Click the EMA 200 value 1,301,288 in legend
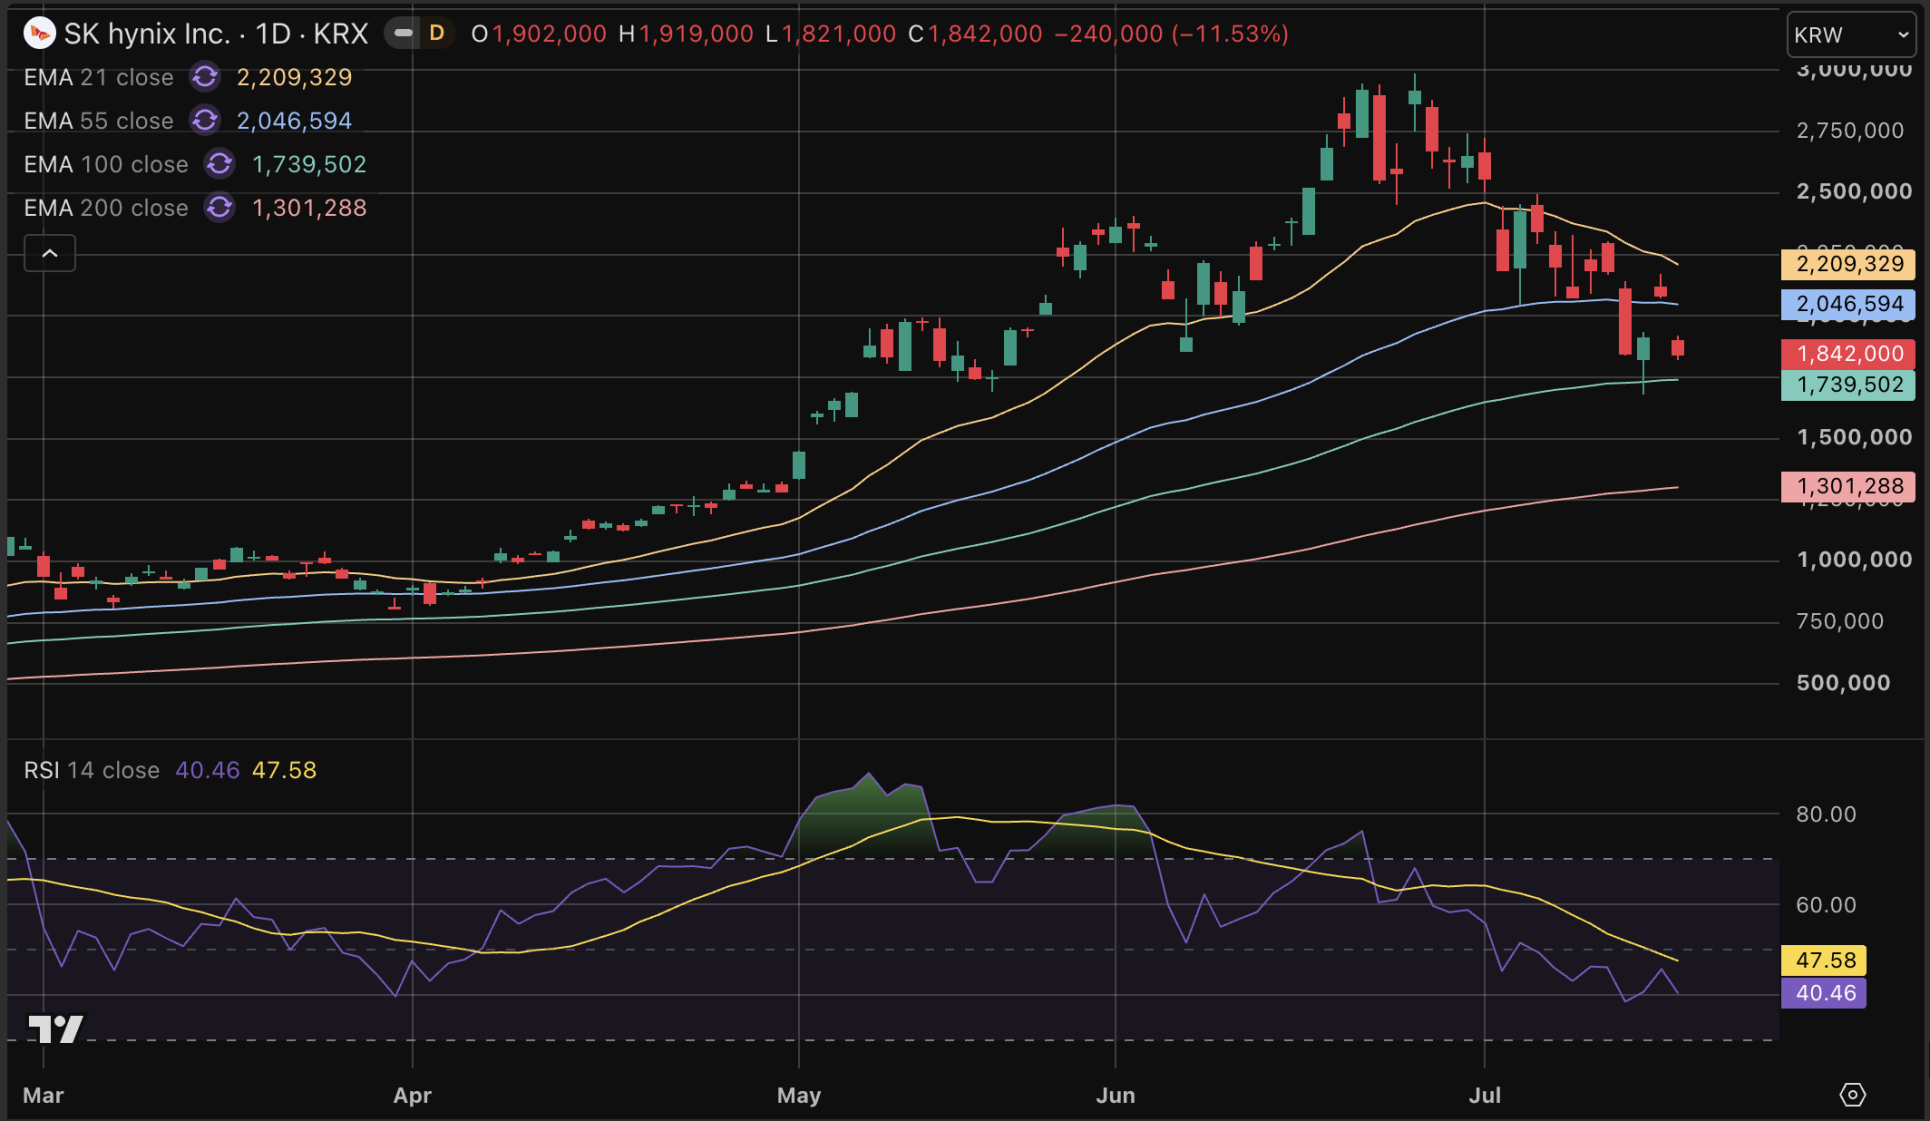 tap(309, 208)
